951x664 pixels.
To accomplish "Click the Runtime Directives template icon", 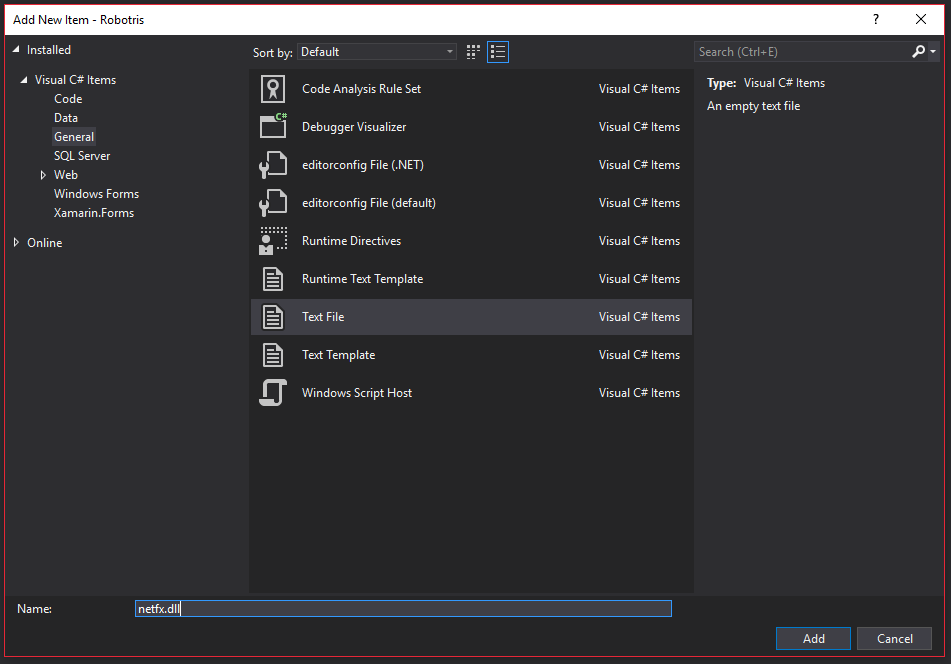I will (273, 241).
